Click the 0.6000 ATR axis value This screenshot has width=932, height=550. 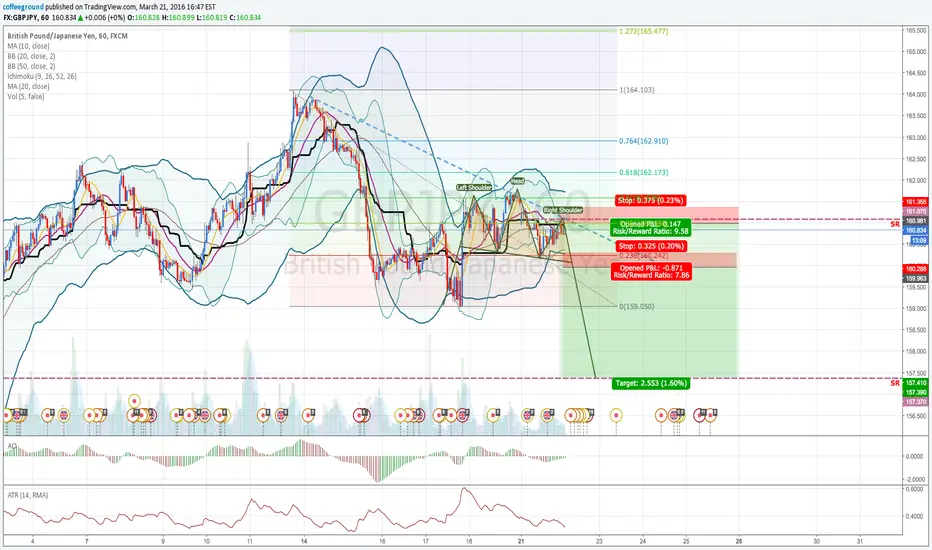(x=915, y=489)
